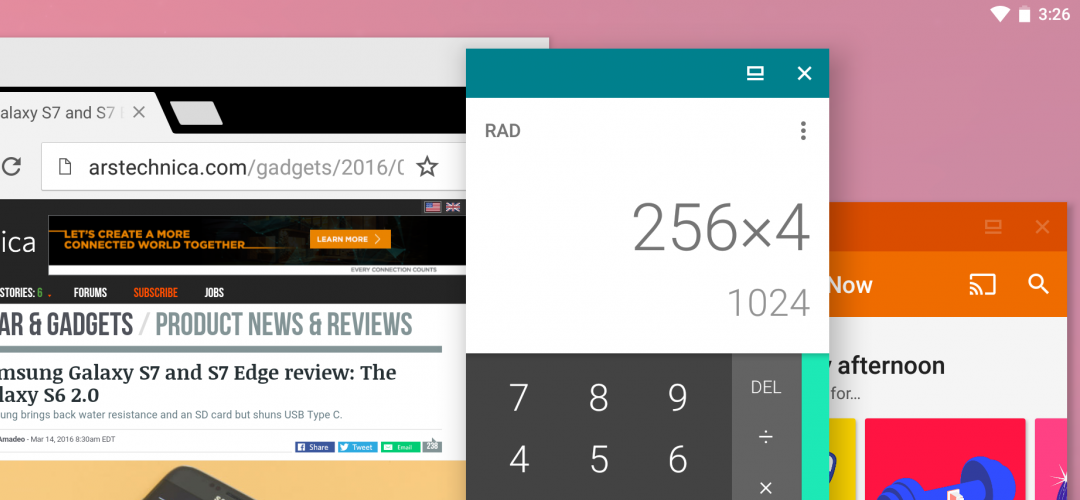The width and height of the screenshot is (1080, 500).
Task: Open the yellow album card thumbnail
Action: (843, 459)
